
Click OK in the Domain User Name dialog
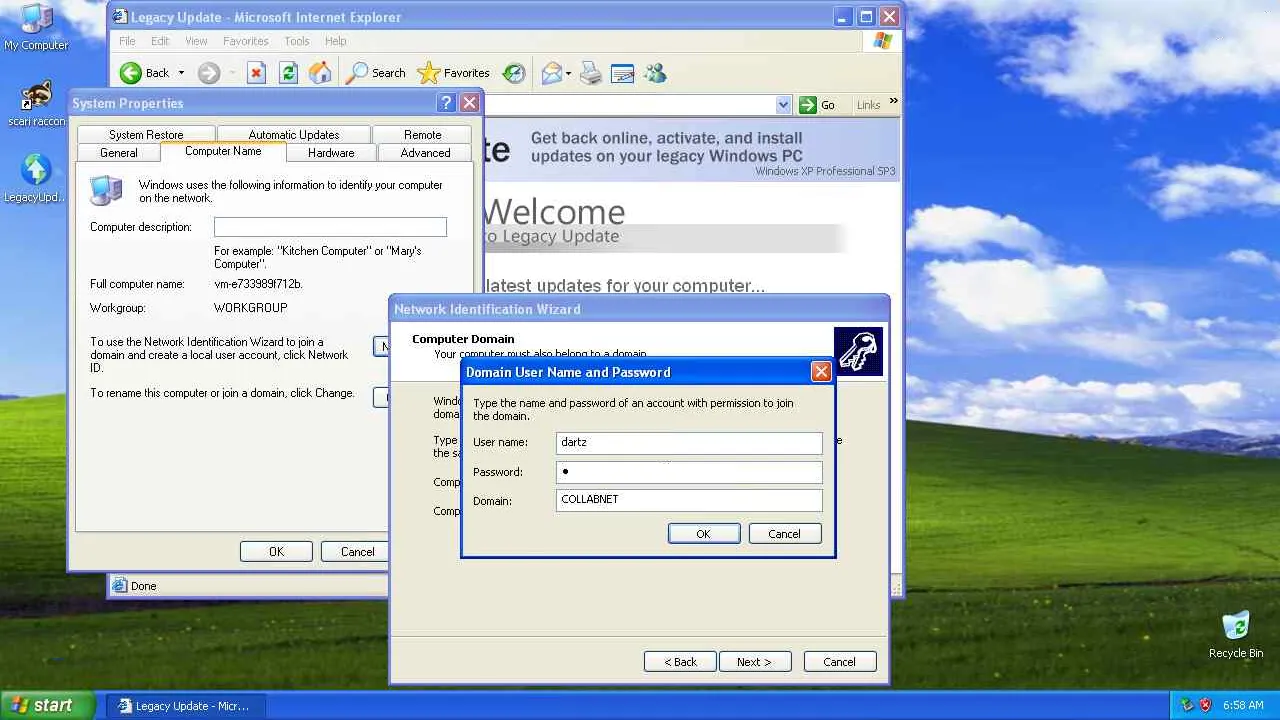click(x=704, y=534)
